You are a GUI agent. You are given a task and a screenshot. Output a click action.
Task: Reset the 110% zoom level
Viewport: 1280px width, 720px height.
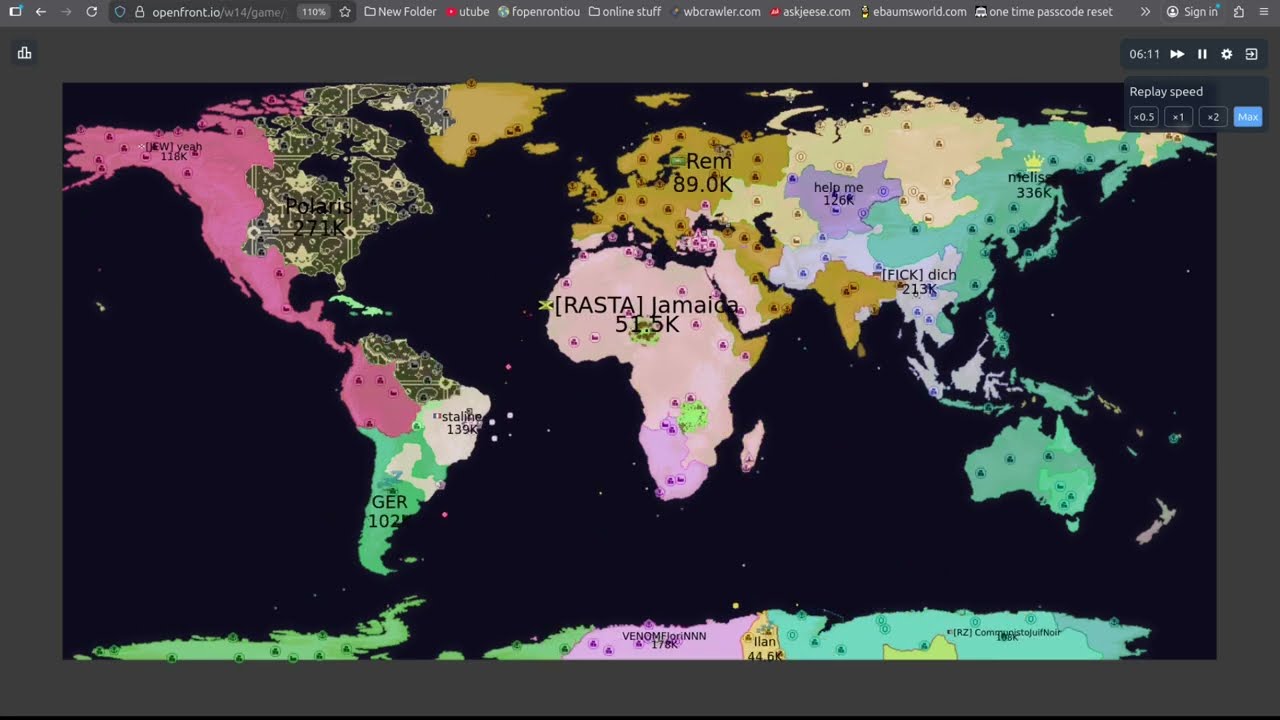tap(314, 12)
